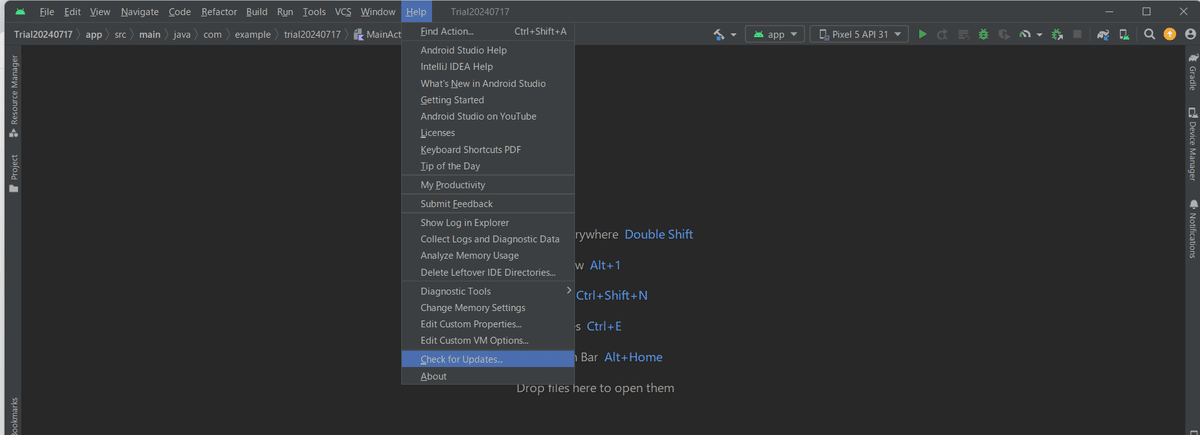1200x435 pixels.
Task: Select Check for Updates menu entry
Action: tap(488, 359)
